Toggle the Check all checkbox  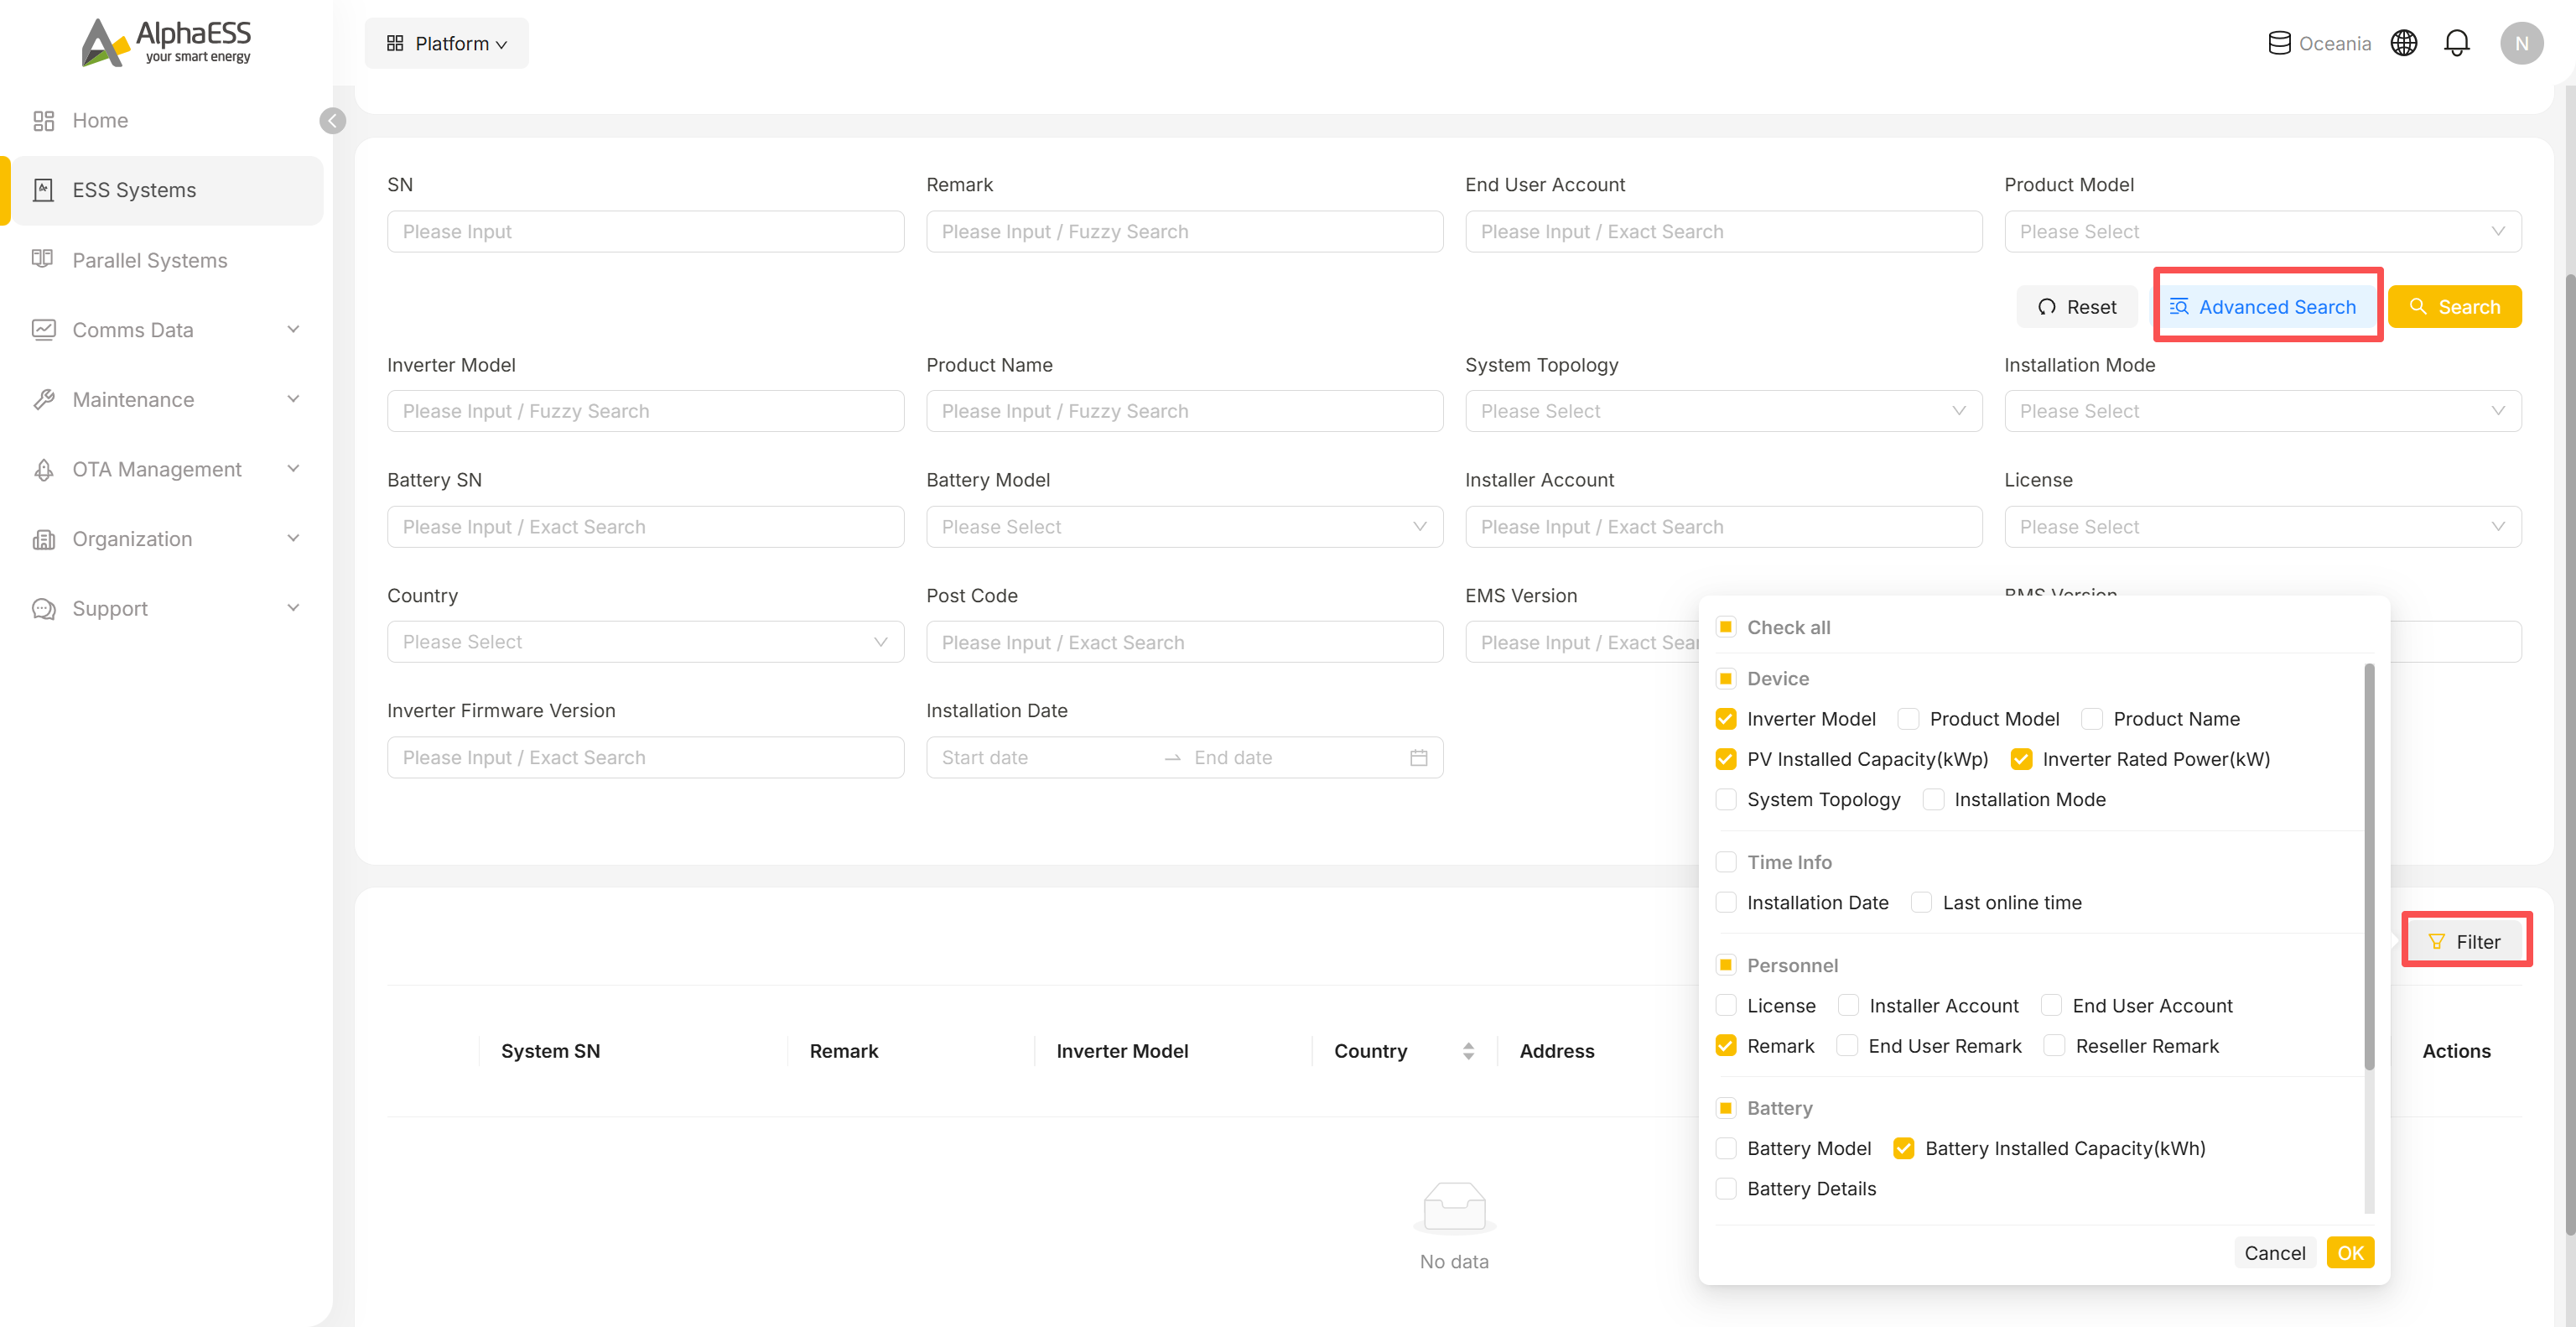(1725, 627)
